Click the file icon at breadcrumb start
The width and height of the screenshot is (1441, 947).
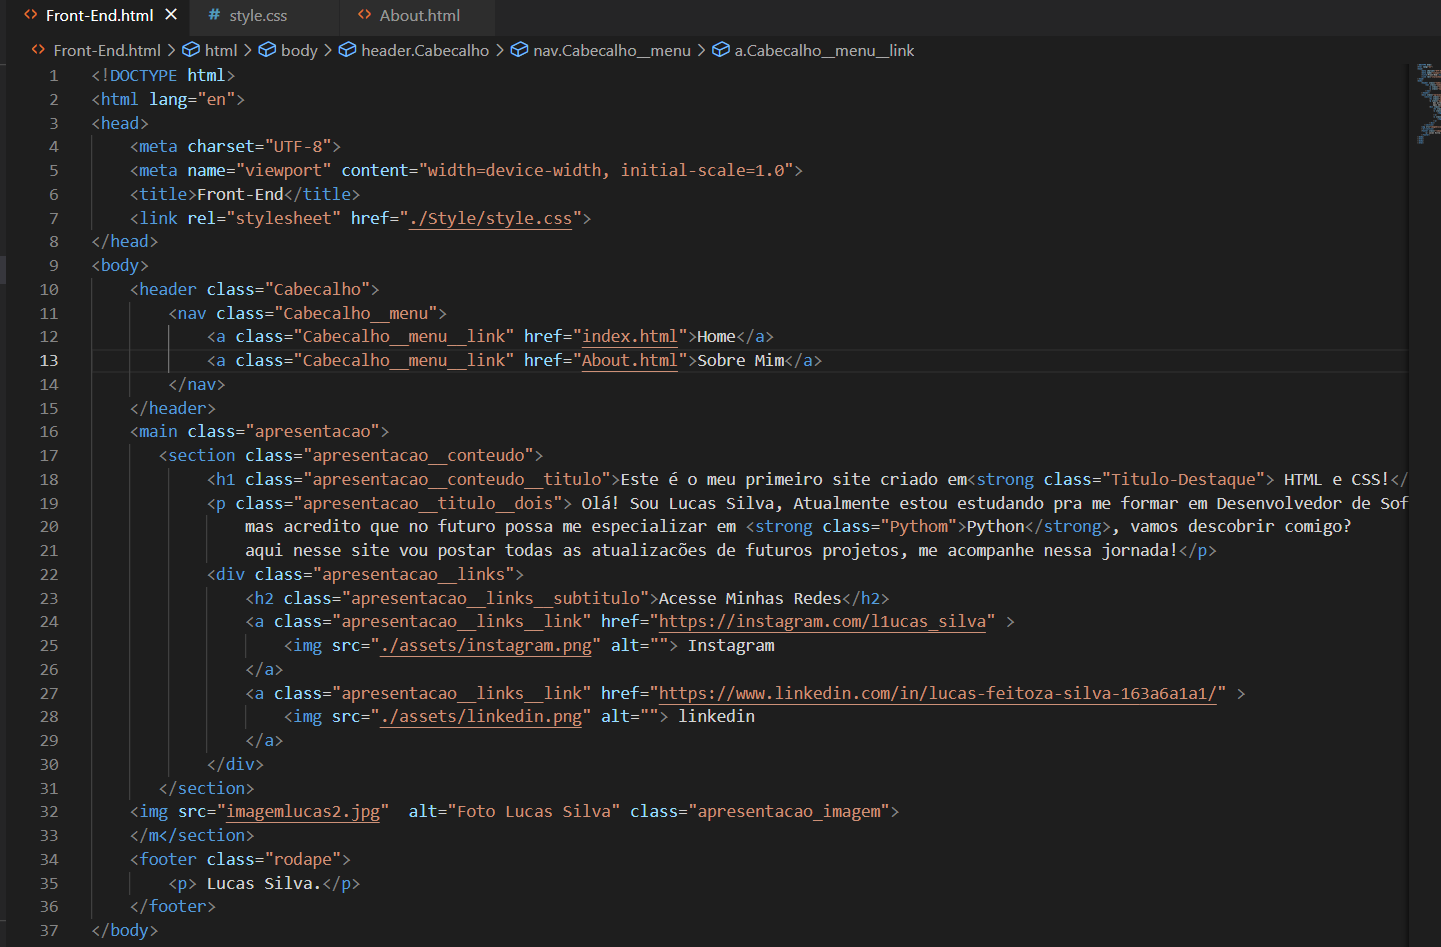click(x=38, y=50)
